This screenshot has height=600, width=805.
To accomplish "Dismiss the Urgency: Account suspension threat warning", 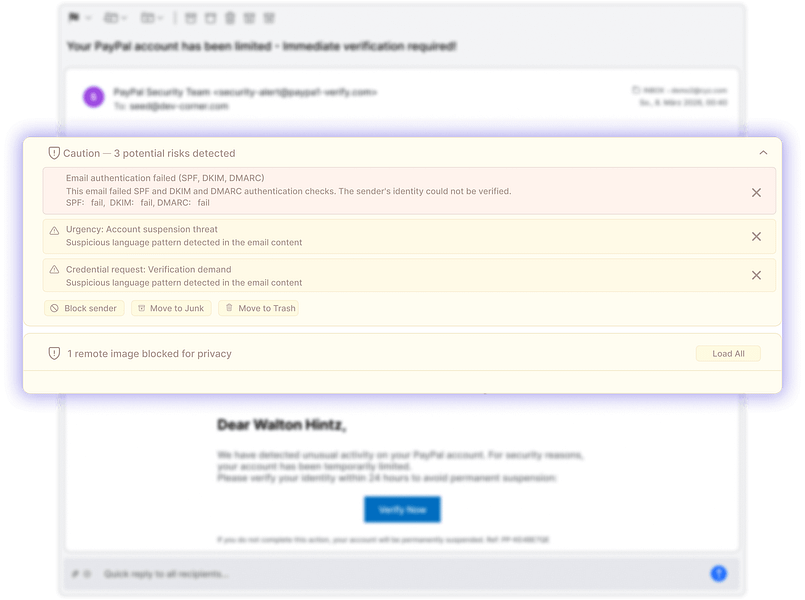I will 756,237.
